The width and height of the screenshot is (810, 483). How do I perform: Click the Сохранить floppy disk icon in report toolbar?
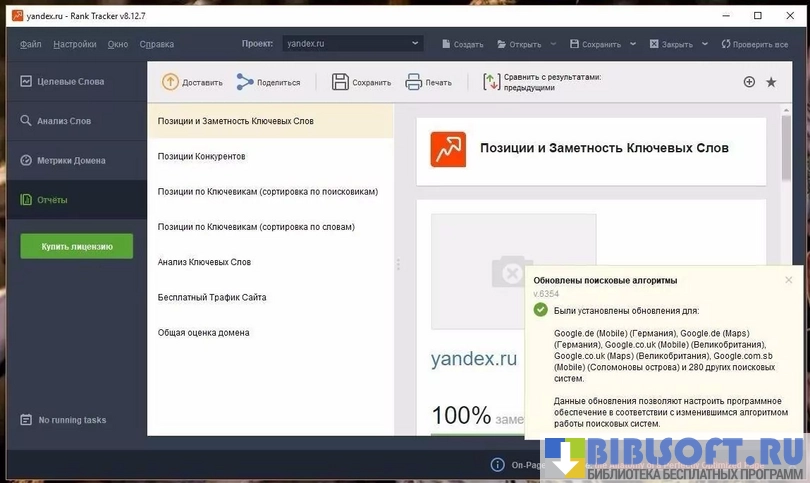point(340,82)
